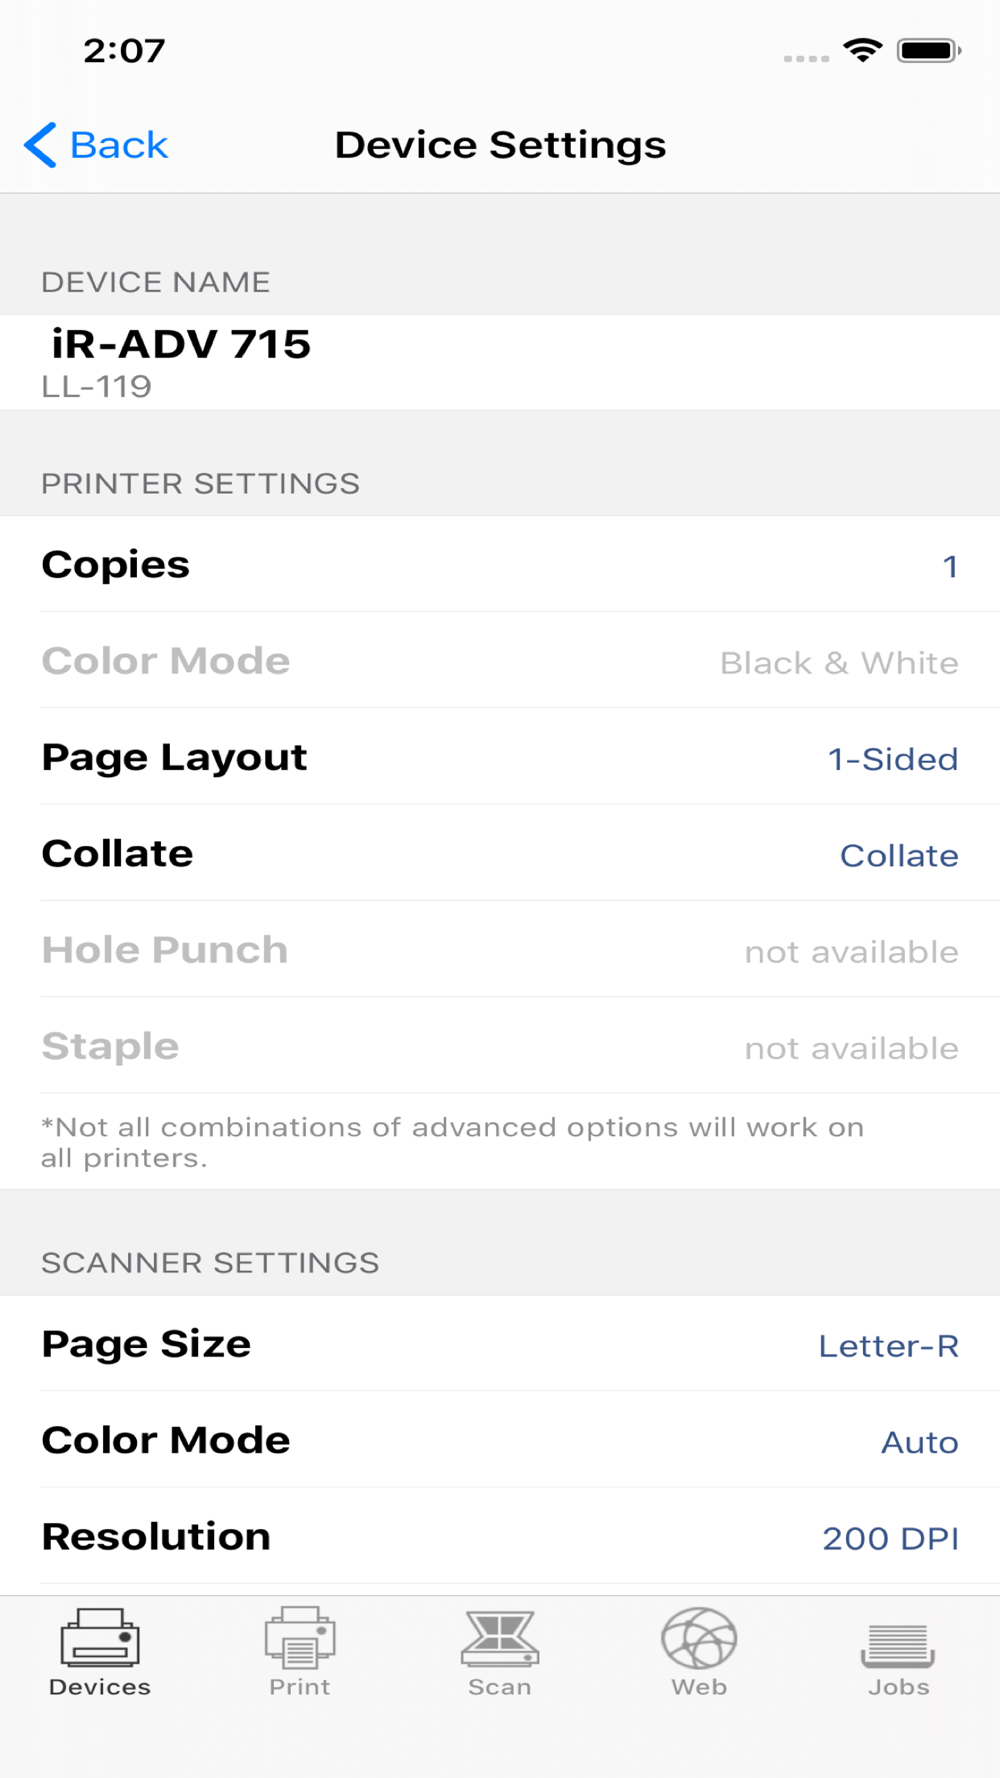Tap the Print tab icon
The height and width of the screenshot is (1778, 1000).
tap(299, 1638)
